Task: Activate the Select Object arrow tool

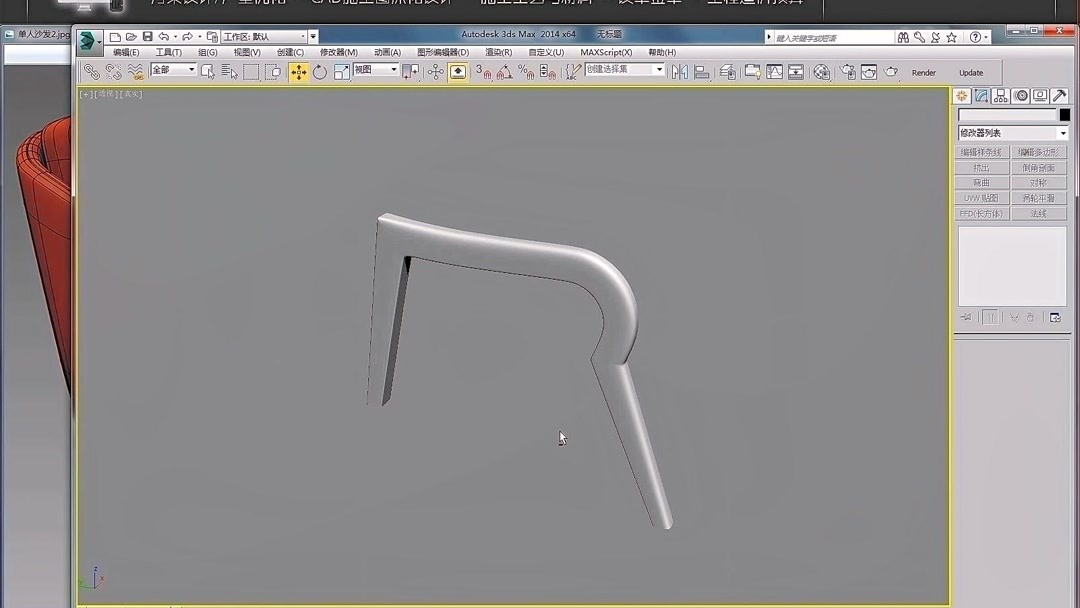Action: click(x=209, y=72)
